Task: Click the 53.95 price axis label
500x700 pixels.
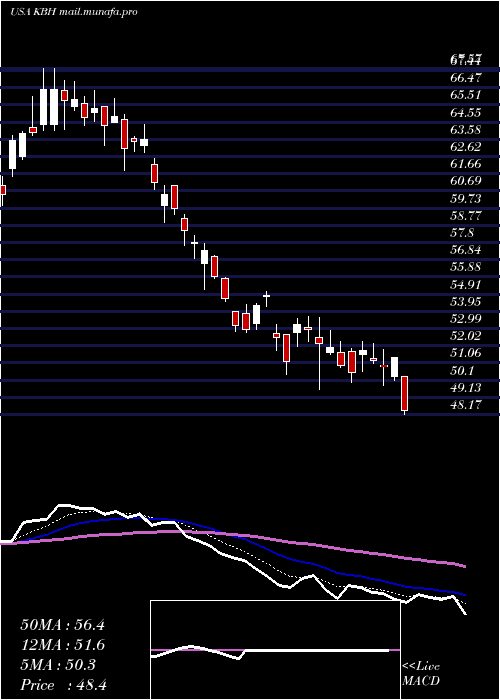Action: [465, 302]
